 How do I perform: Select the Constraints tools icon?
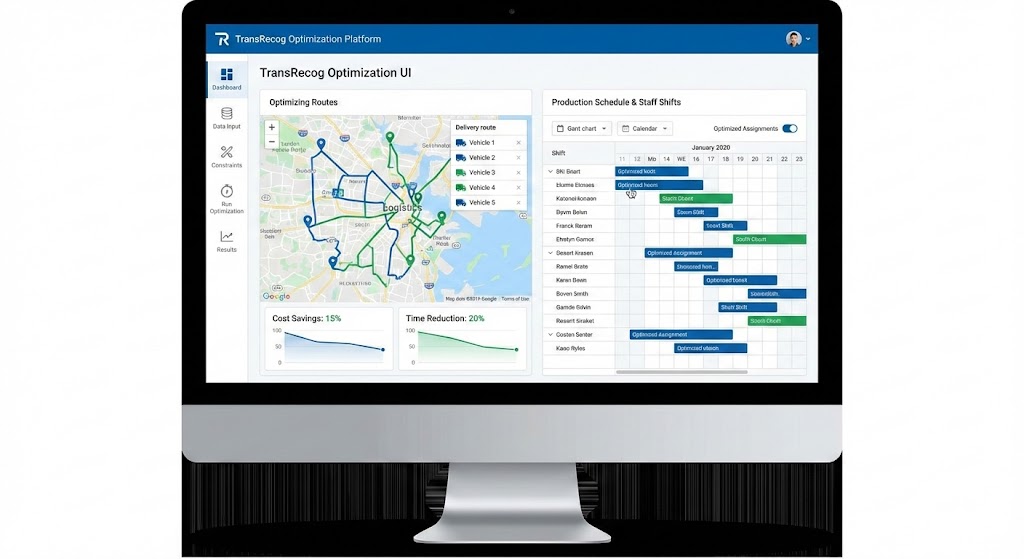[227, 152]
